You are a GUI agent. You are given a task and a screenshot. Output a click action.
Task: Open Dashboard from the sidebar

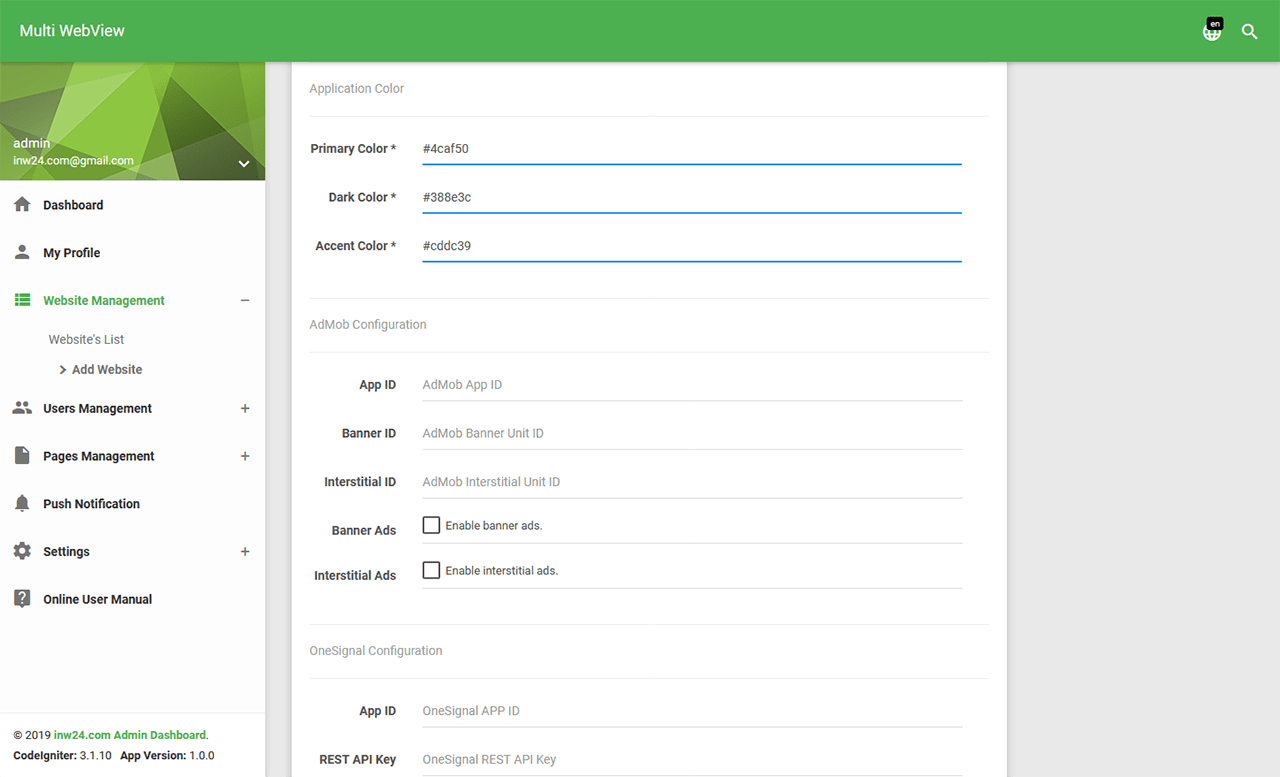(73, 205)
